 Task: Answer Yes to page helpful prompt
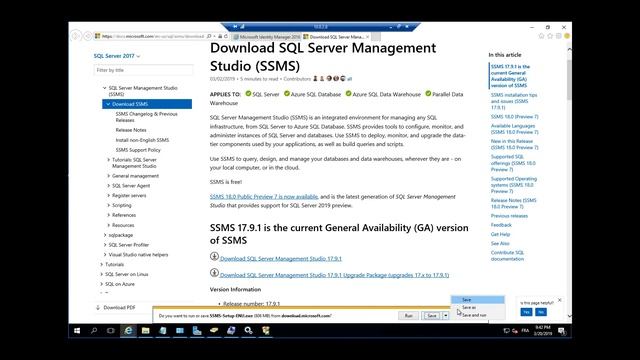pos(526,312)
